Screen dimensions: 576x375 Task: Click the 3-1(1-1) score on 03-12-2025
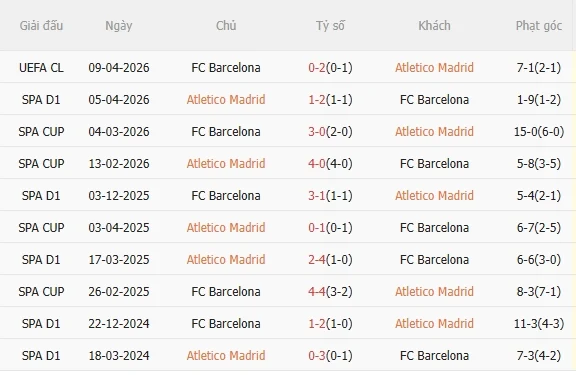point(330,195)
